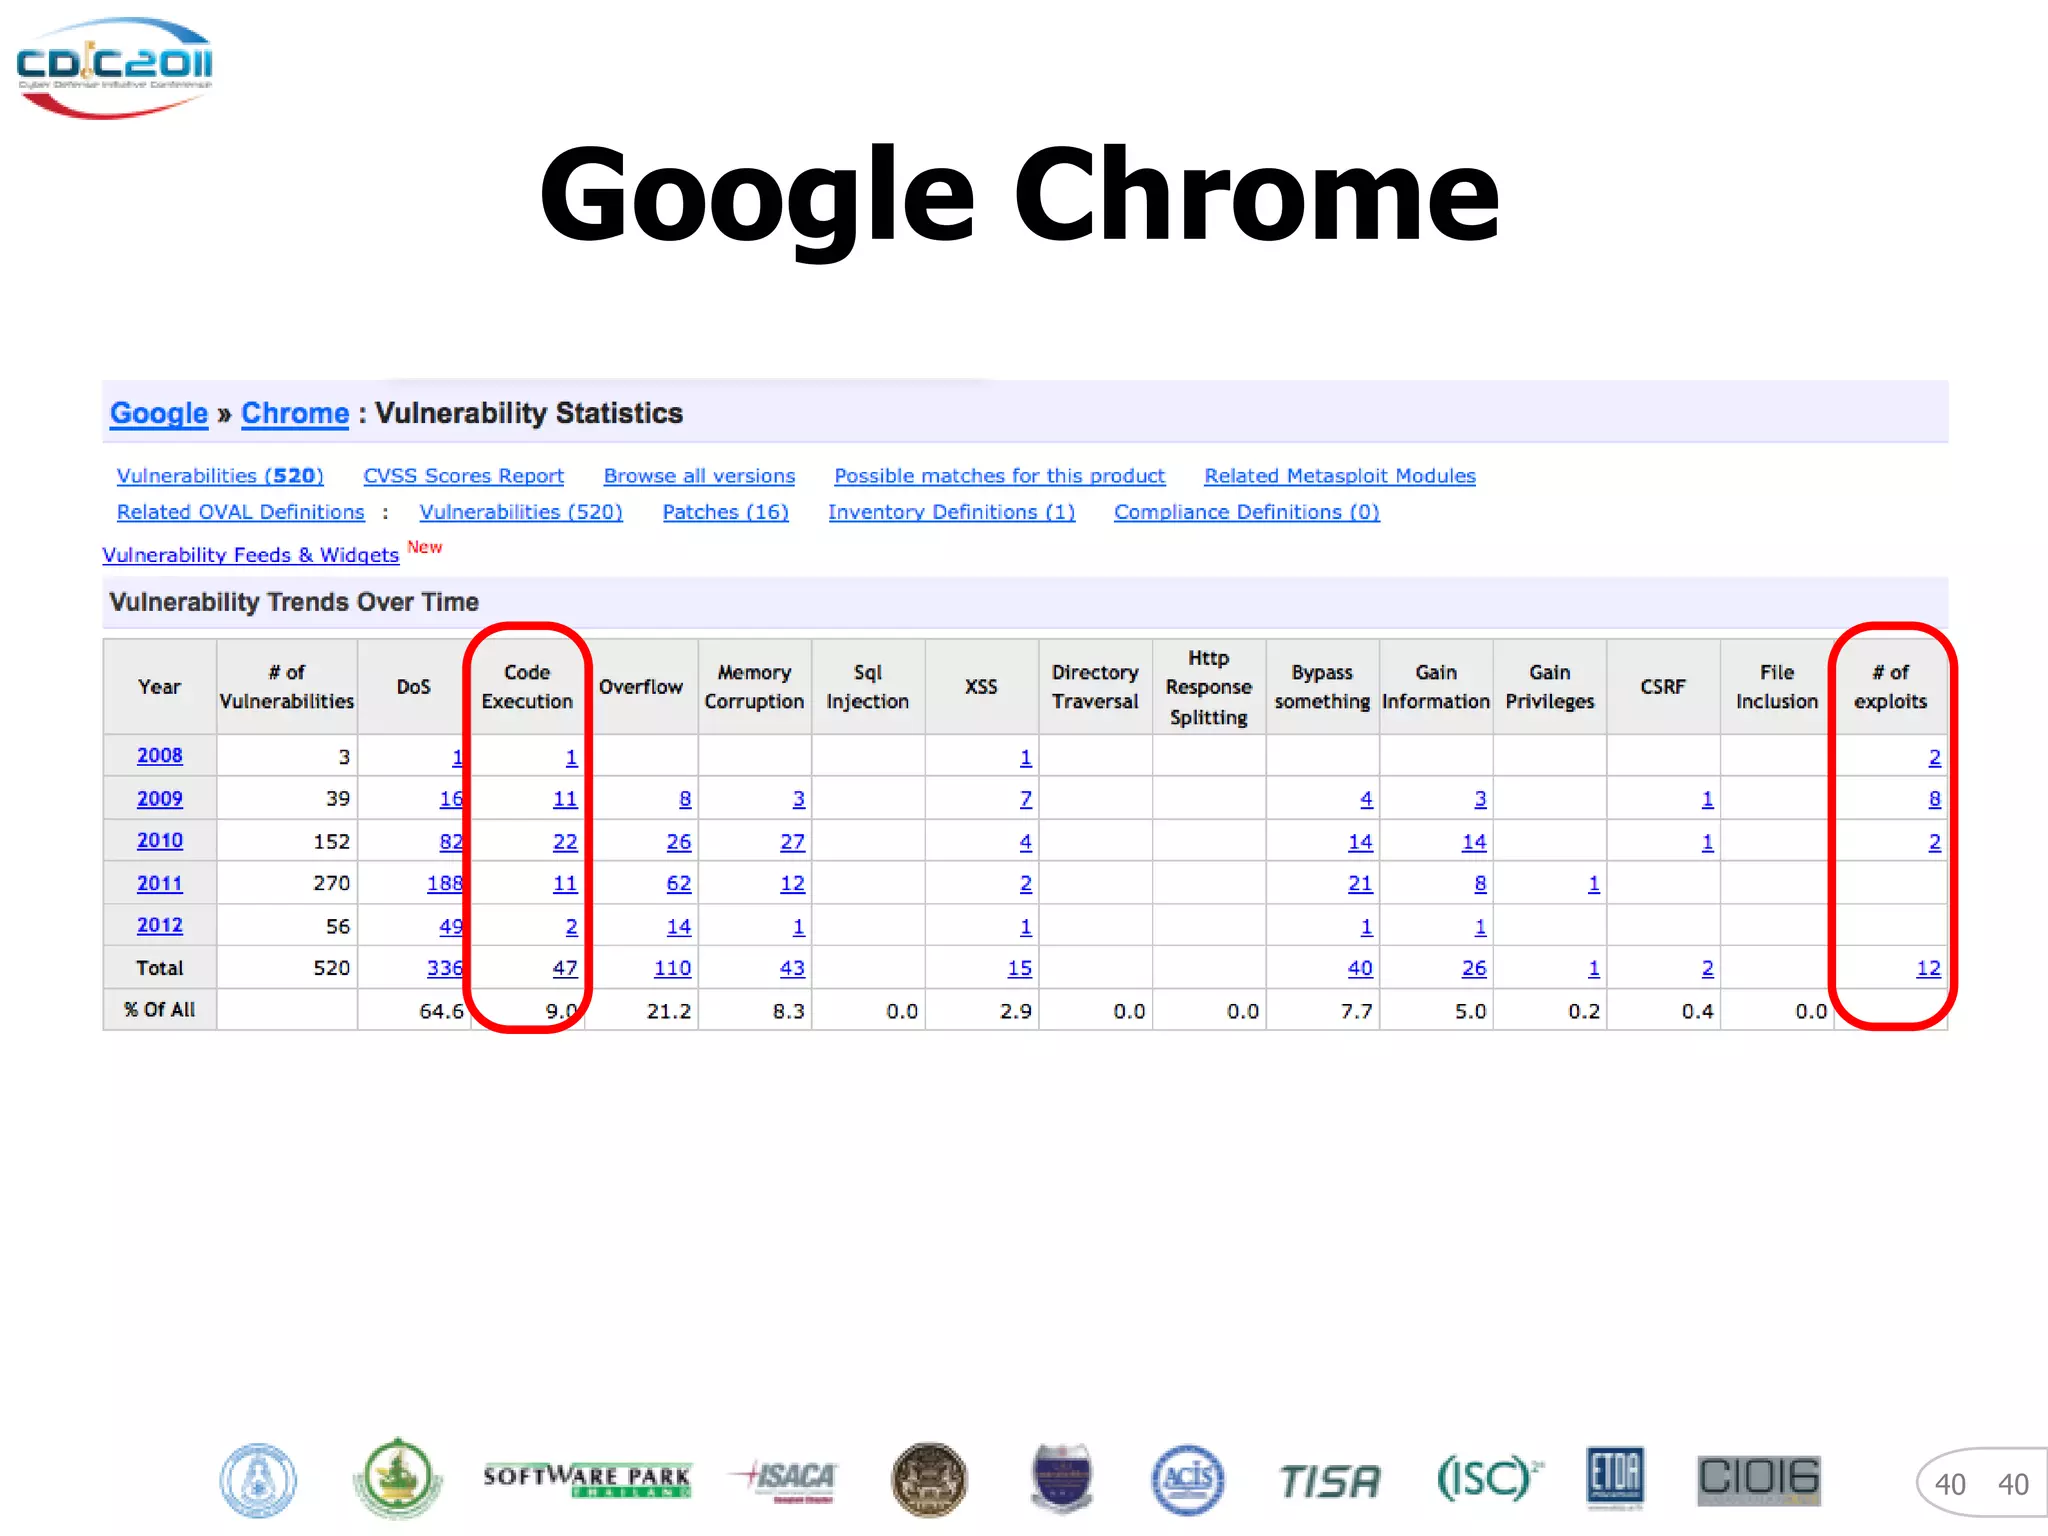Open the 2009 year row link

[160, 799]
